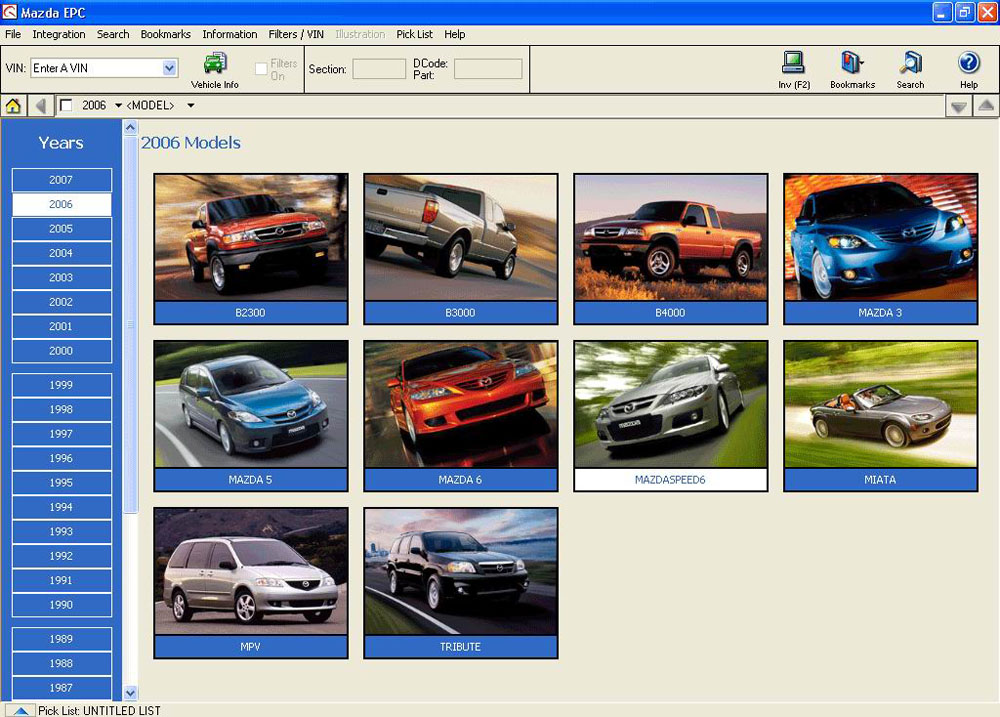Open the Integration menu
This screenshot has height=717, width=1000.
coord(59,34)
